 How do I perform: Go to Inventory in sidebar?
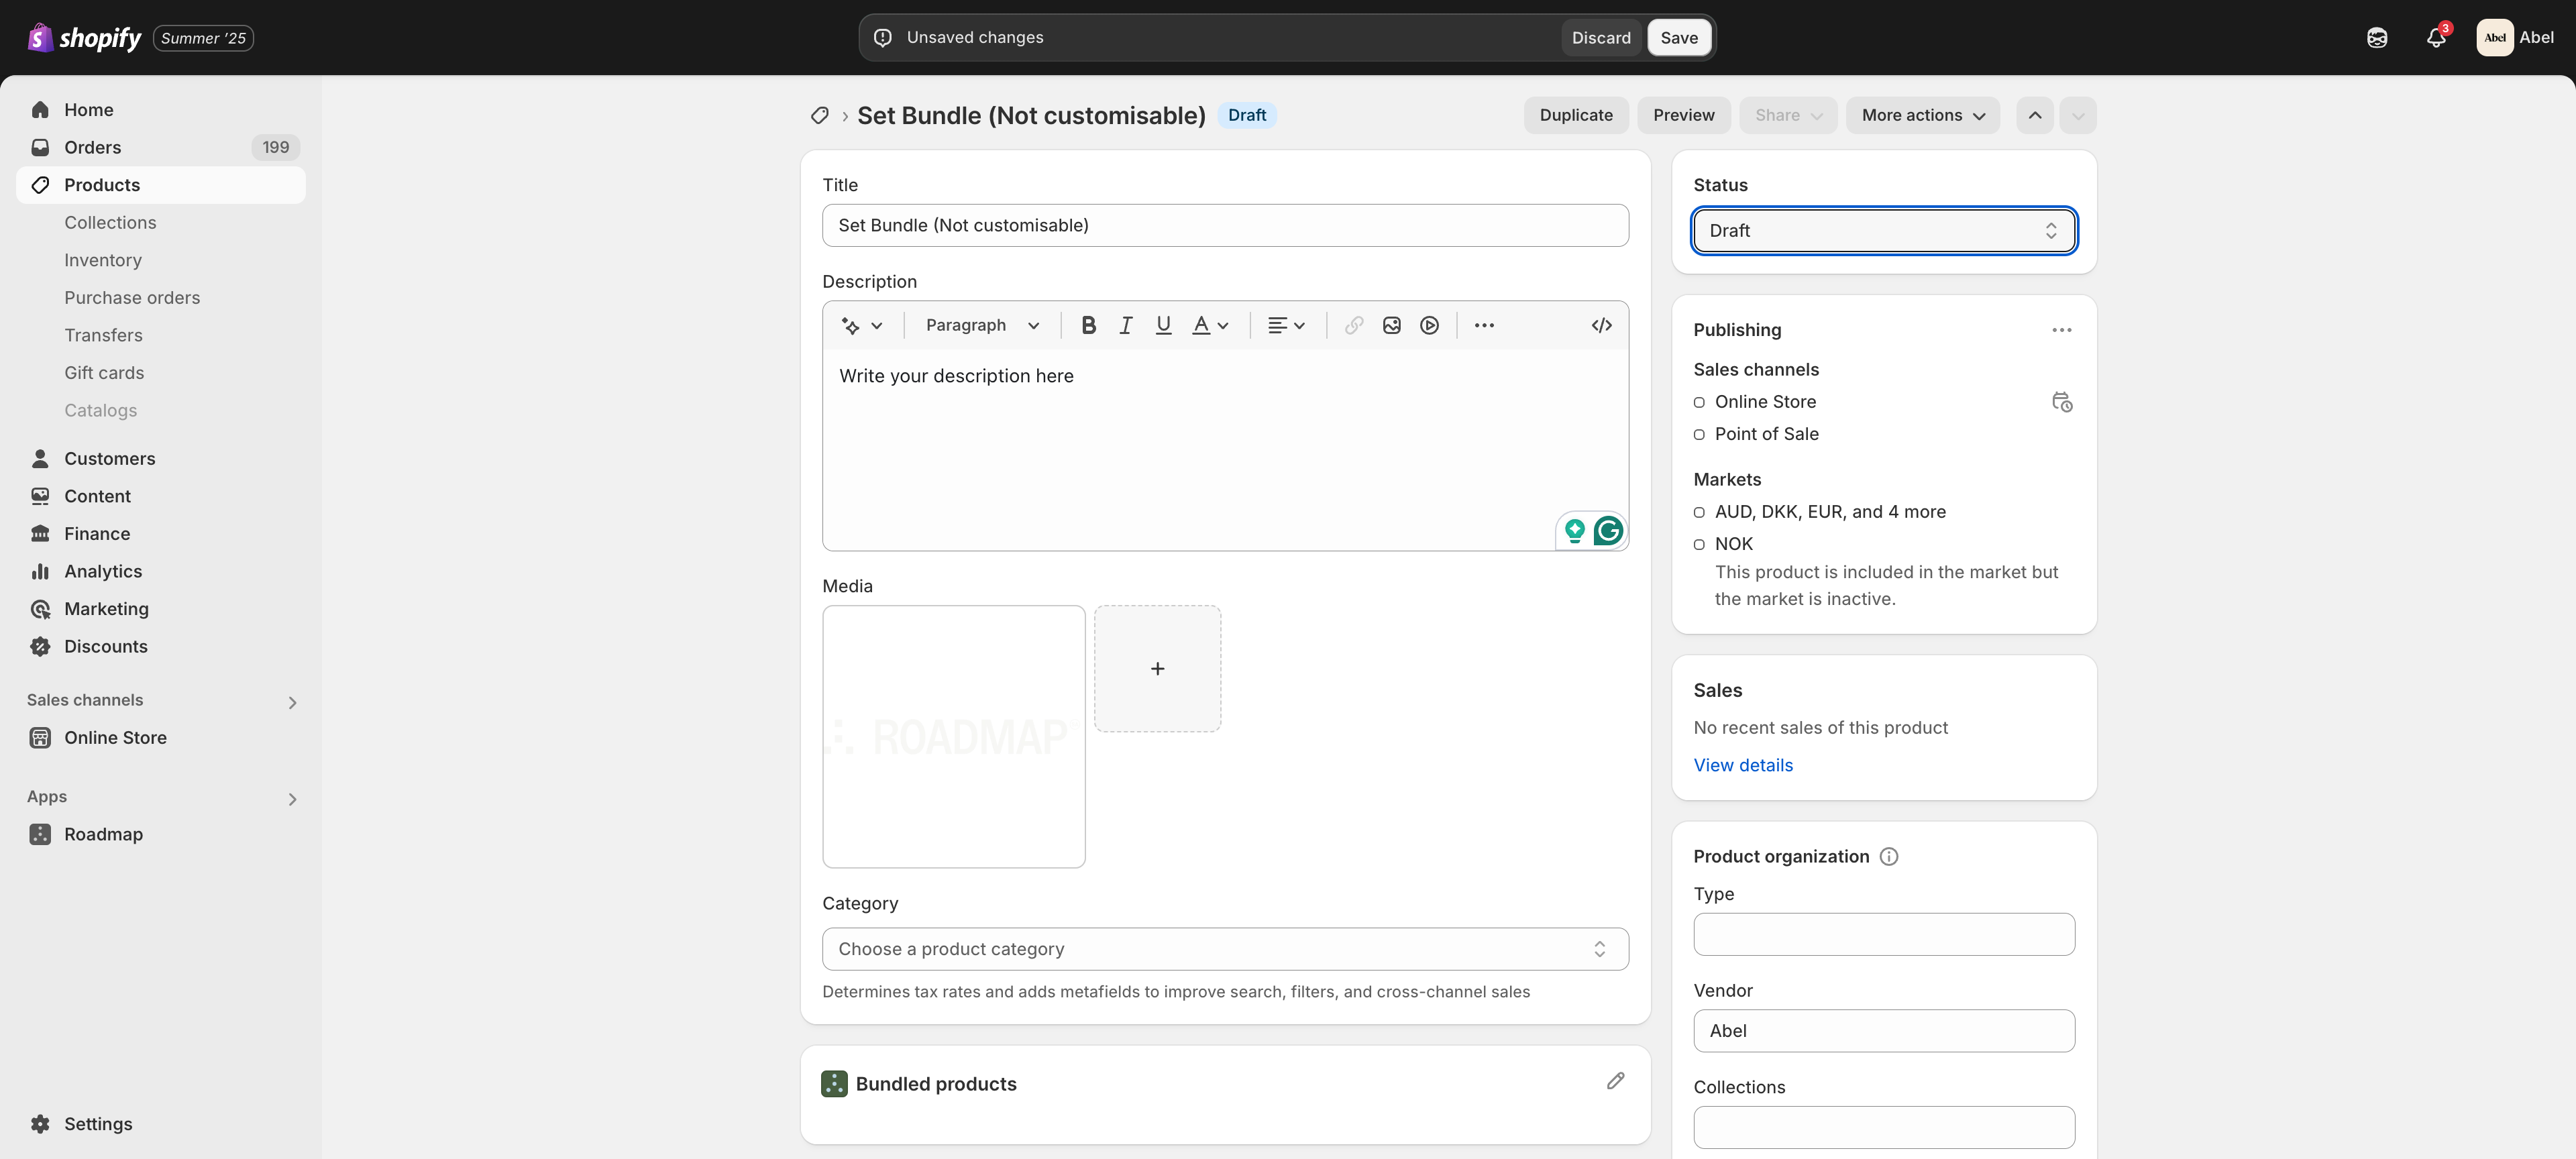pyautogui.click(x=103, y=260)
